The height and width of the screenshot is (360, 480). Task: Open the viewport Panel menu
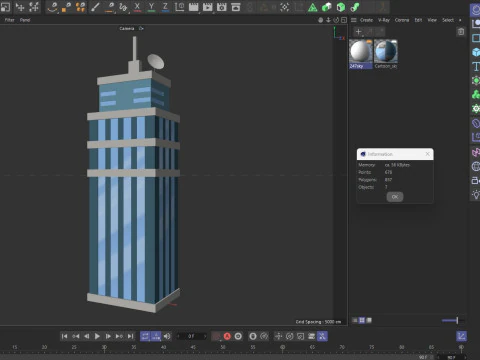pyautogui.click(x=25, y=20)
